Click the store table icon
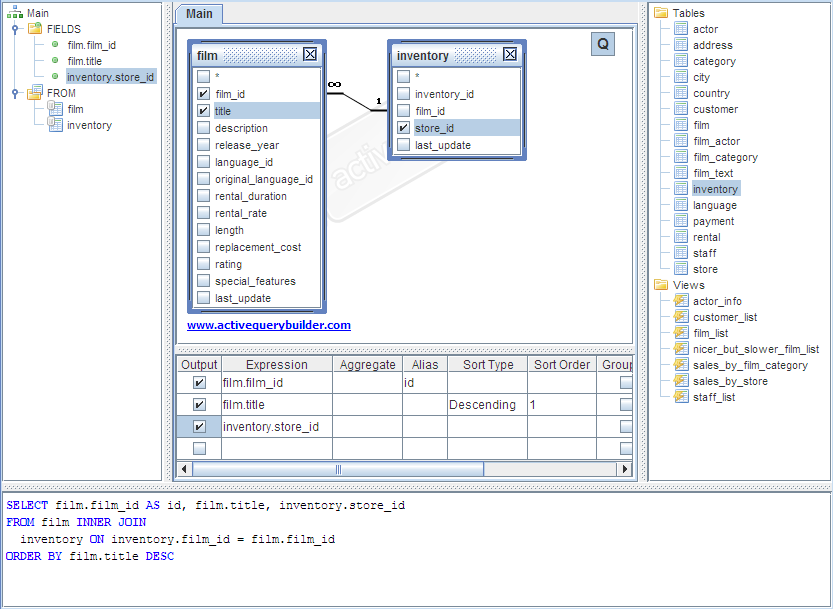The width and height of the screenshot is (833, 609). 681,268
